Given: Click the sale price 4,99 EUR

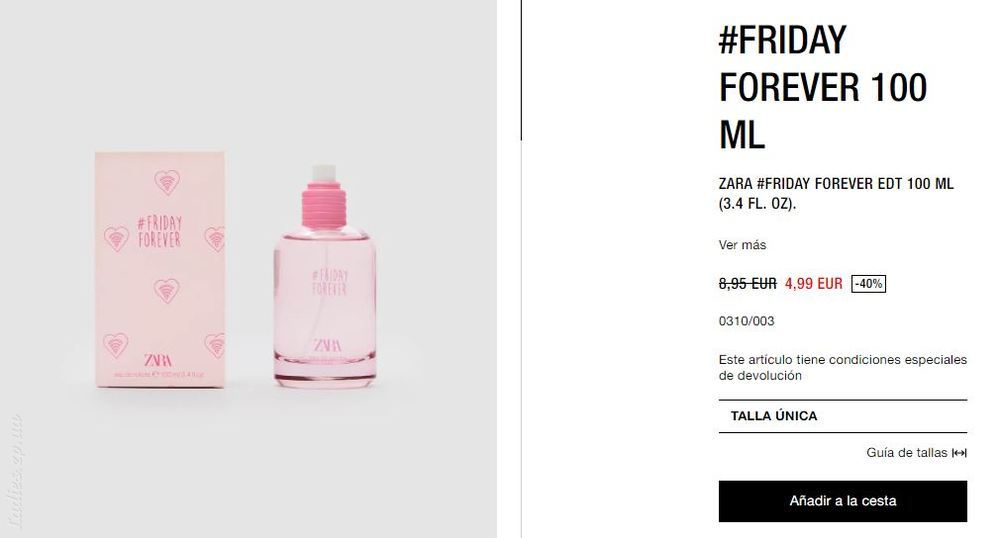Looking at the screenshot, I should coord(814,284).
